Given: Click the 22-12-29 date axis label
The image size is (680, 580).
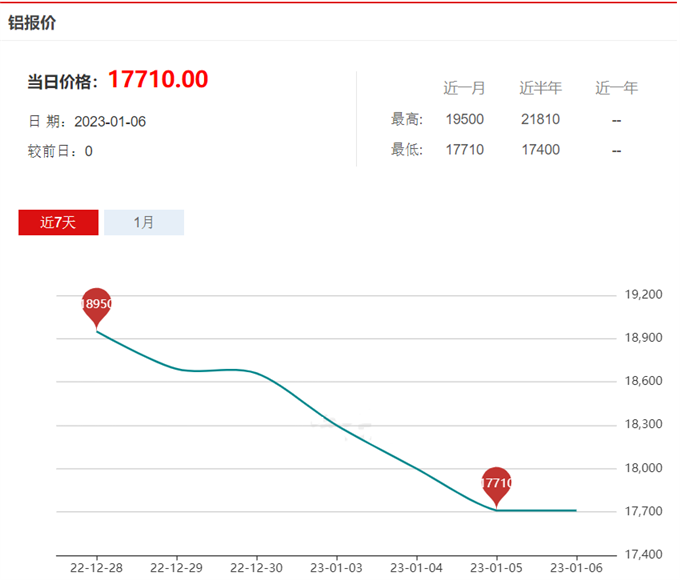Looking at the screenshot, I should click(x=177, y=567).
